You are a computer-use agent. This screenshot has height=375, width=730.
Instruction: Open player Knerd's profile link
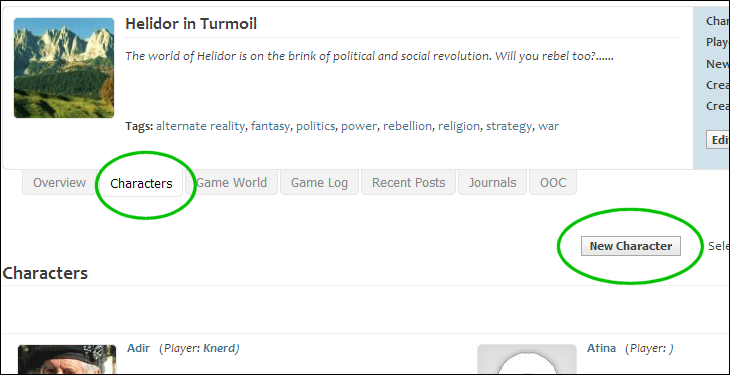point(219,348)
